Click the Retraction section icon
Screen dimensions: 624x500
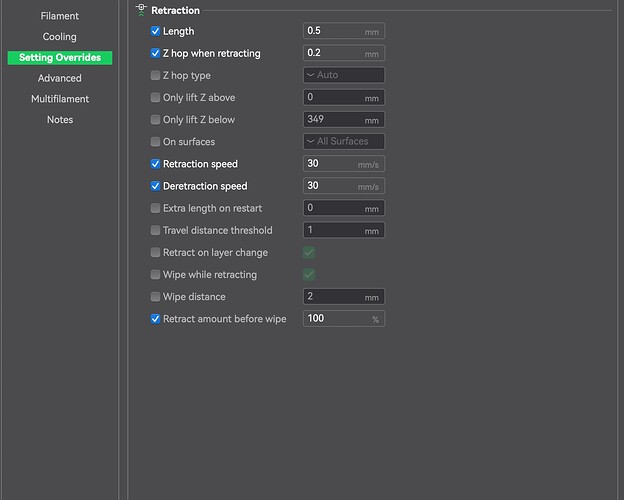tap(141, 10)
